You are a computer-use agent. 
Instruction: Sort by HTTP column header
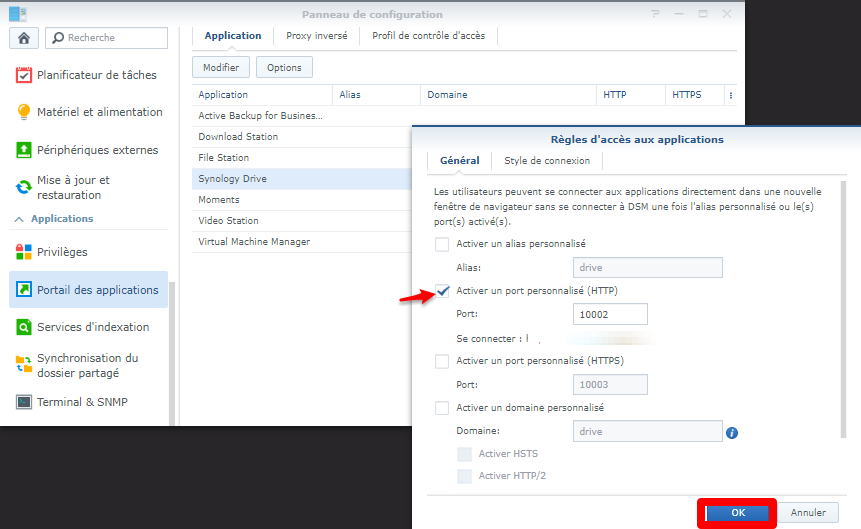630,95
